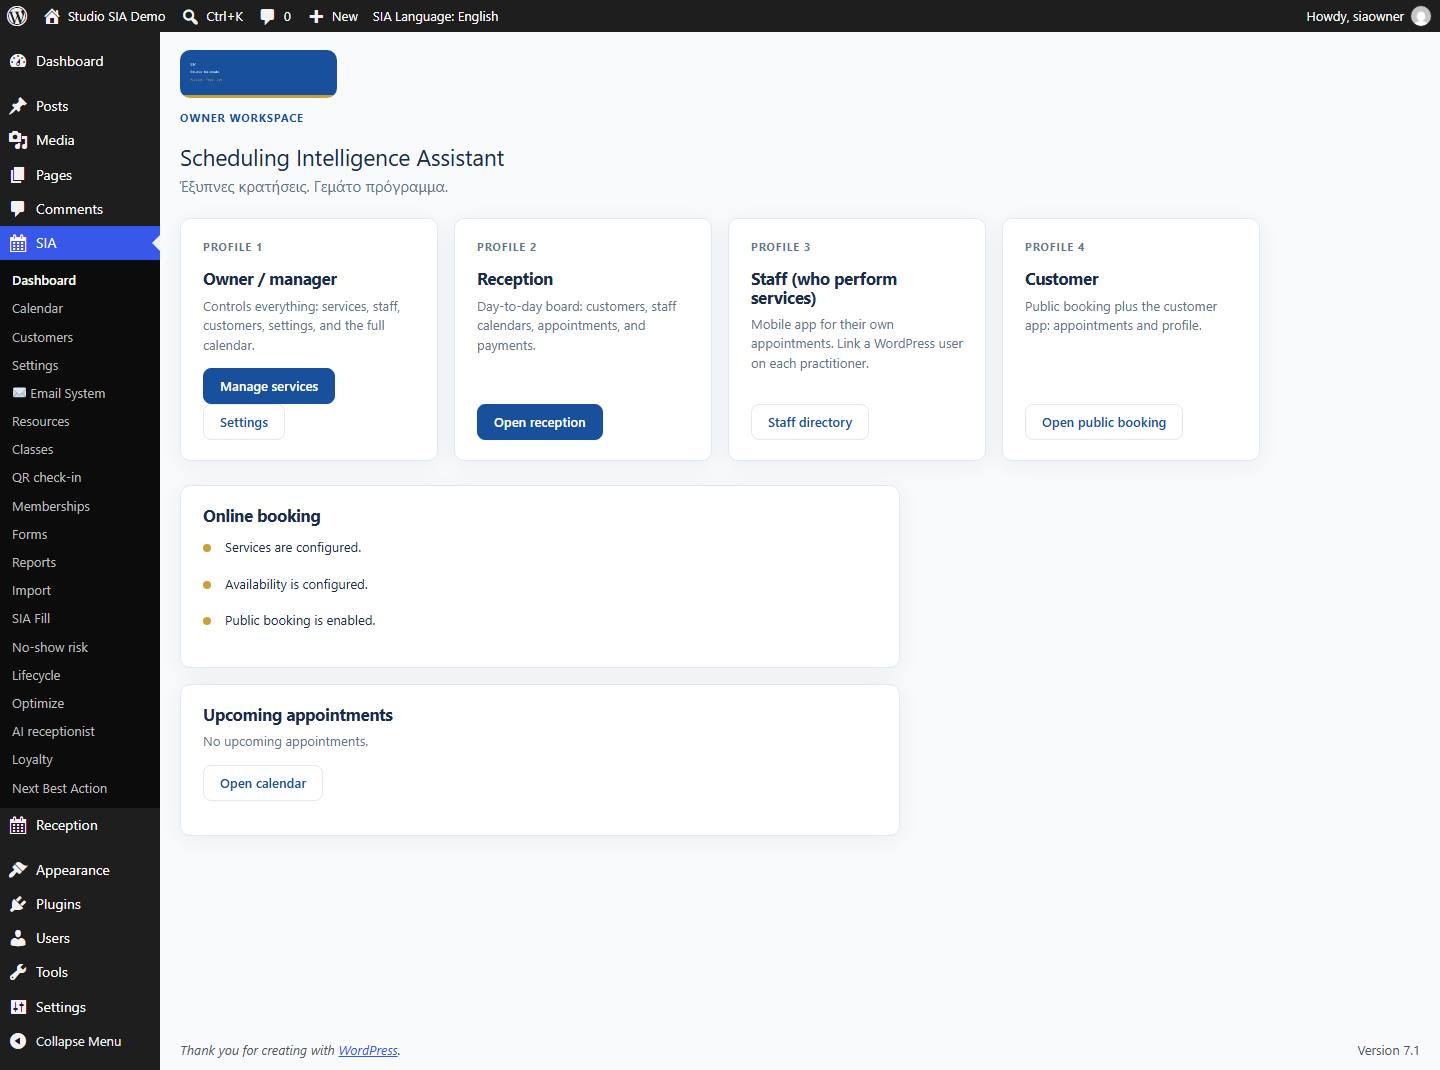Click the "No upcoming appointments." text
The height and width of the screenshot is (1070, 1440).
[x=286, y=742]
